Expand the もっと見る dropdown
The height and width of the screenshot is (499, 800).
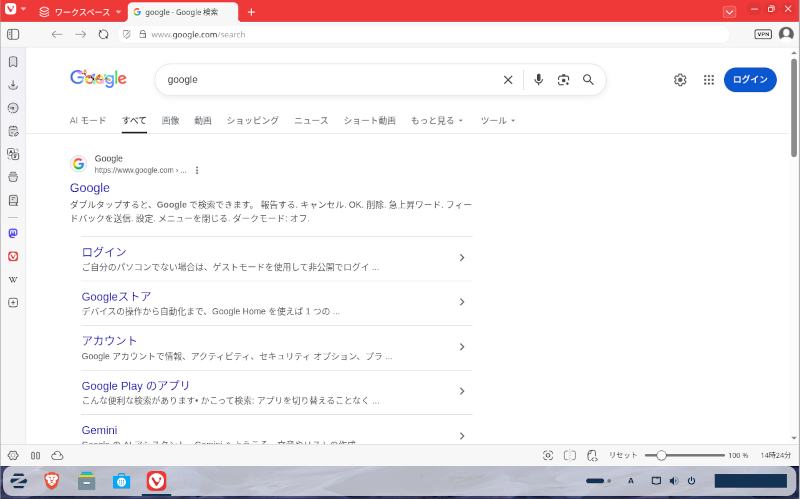[x=437, y=120]
